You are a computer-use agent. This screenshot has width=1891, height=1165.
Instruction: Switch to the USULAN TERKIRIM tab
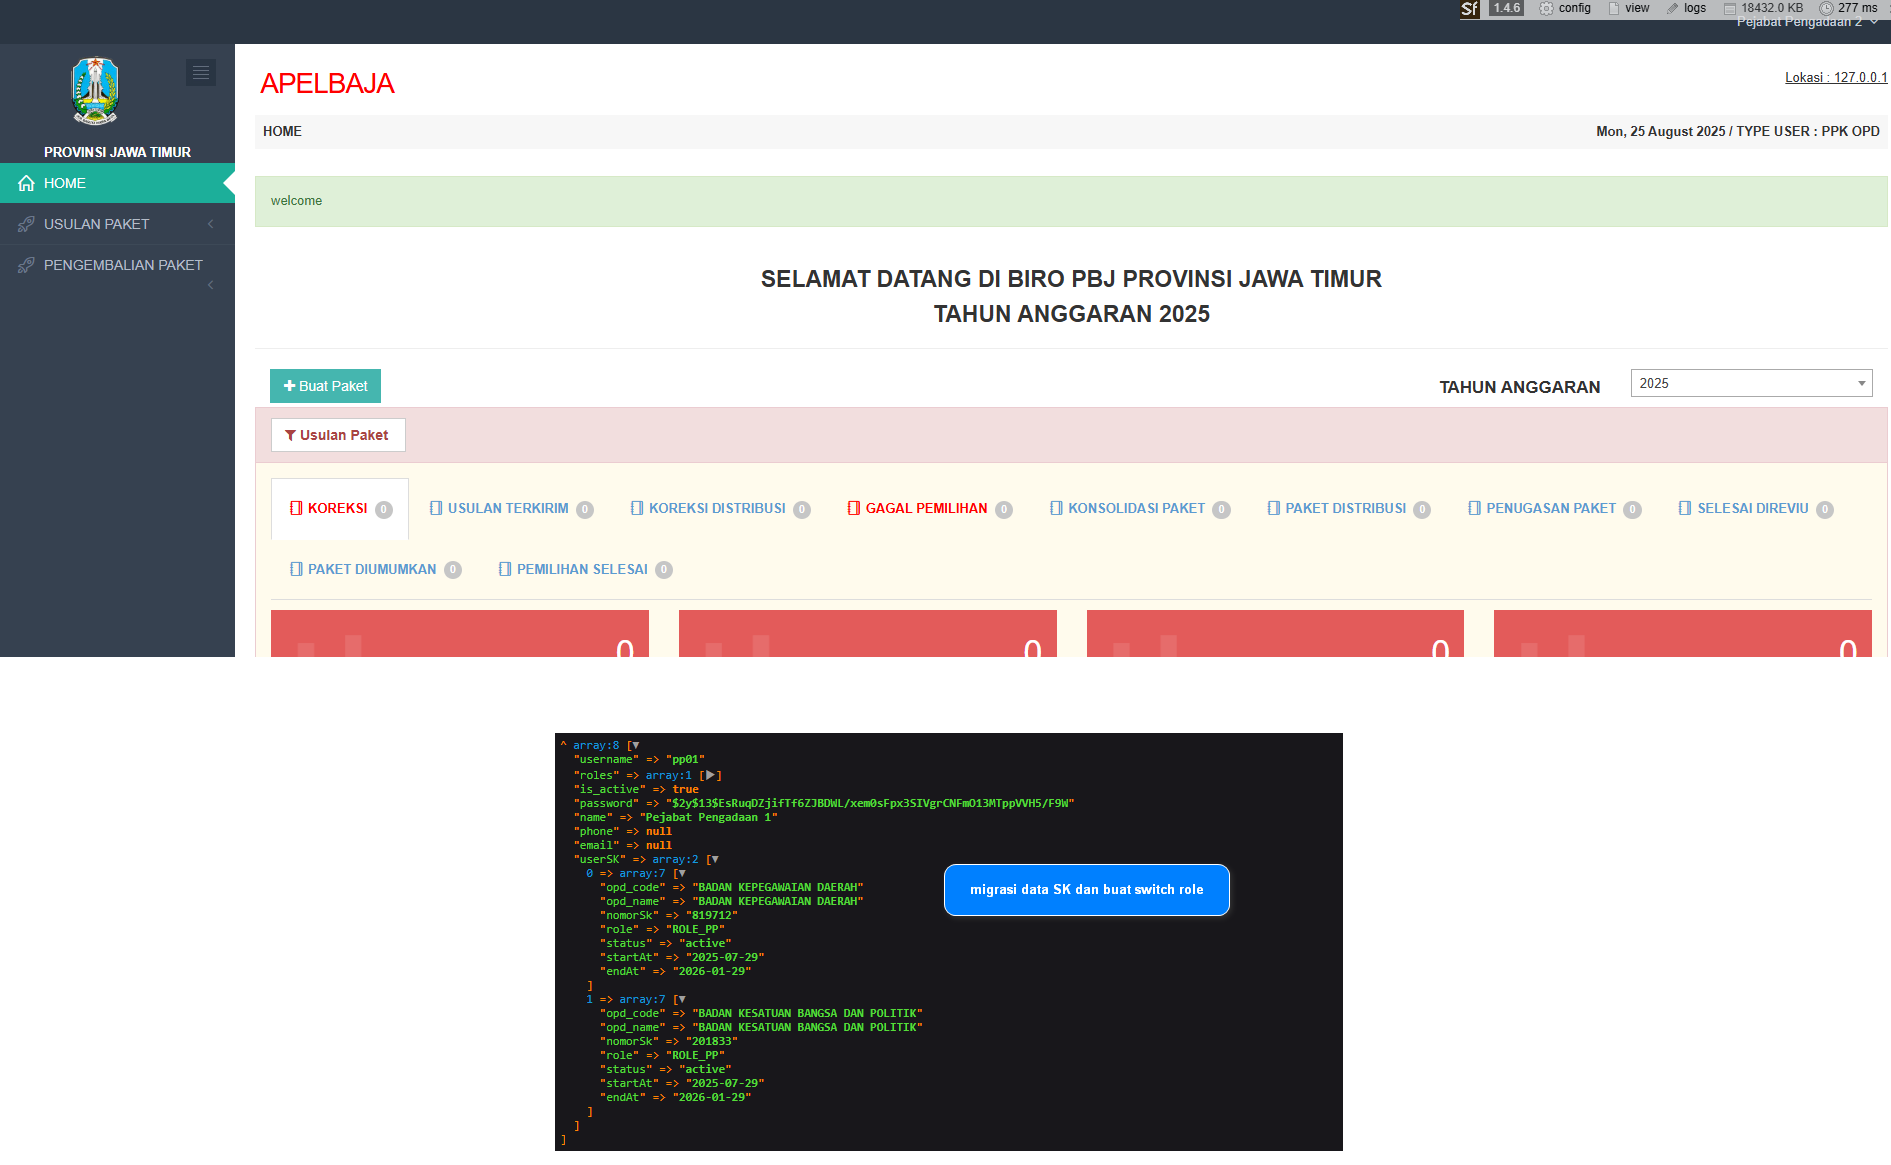[510, 508]
